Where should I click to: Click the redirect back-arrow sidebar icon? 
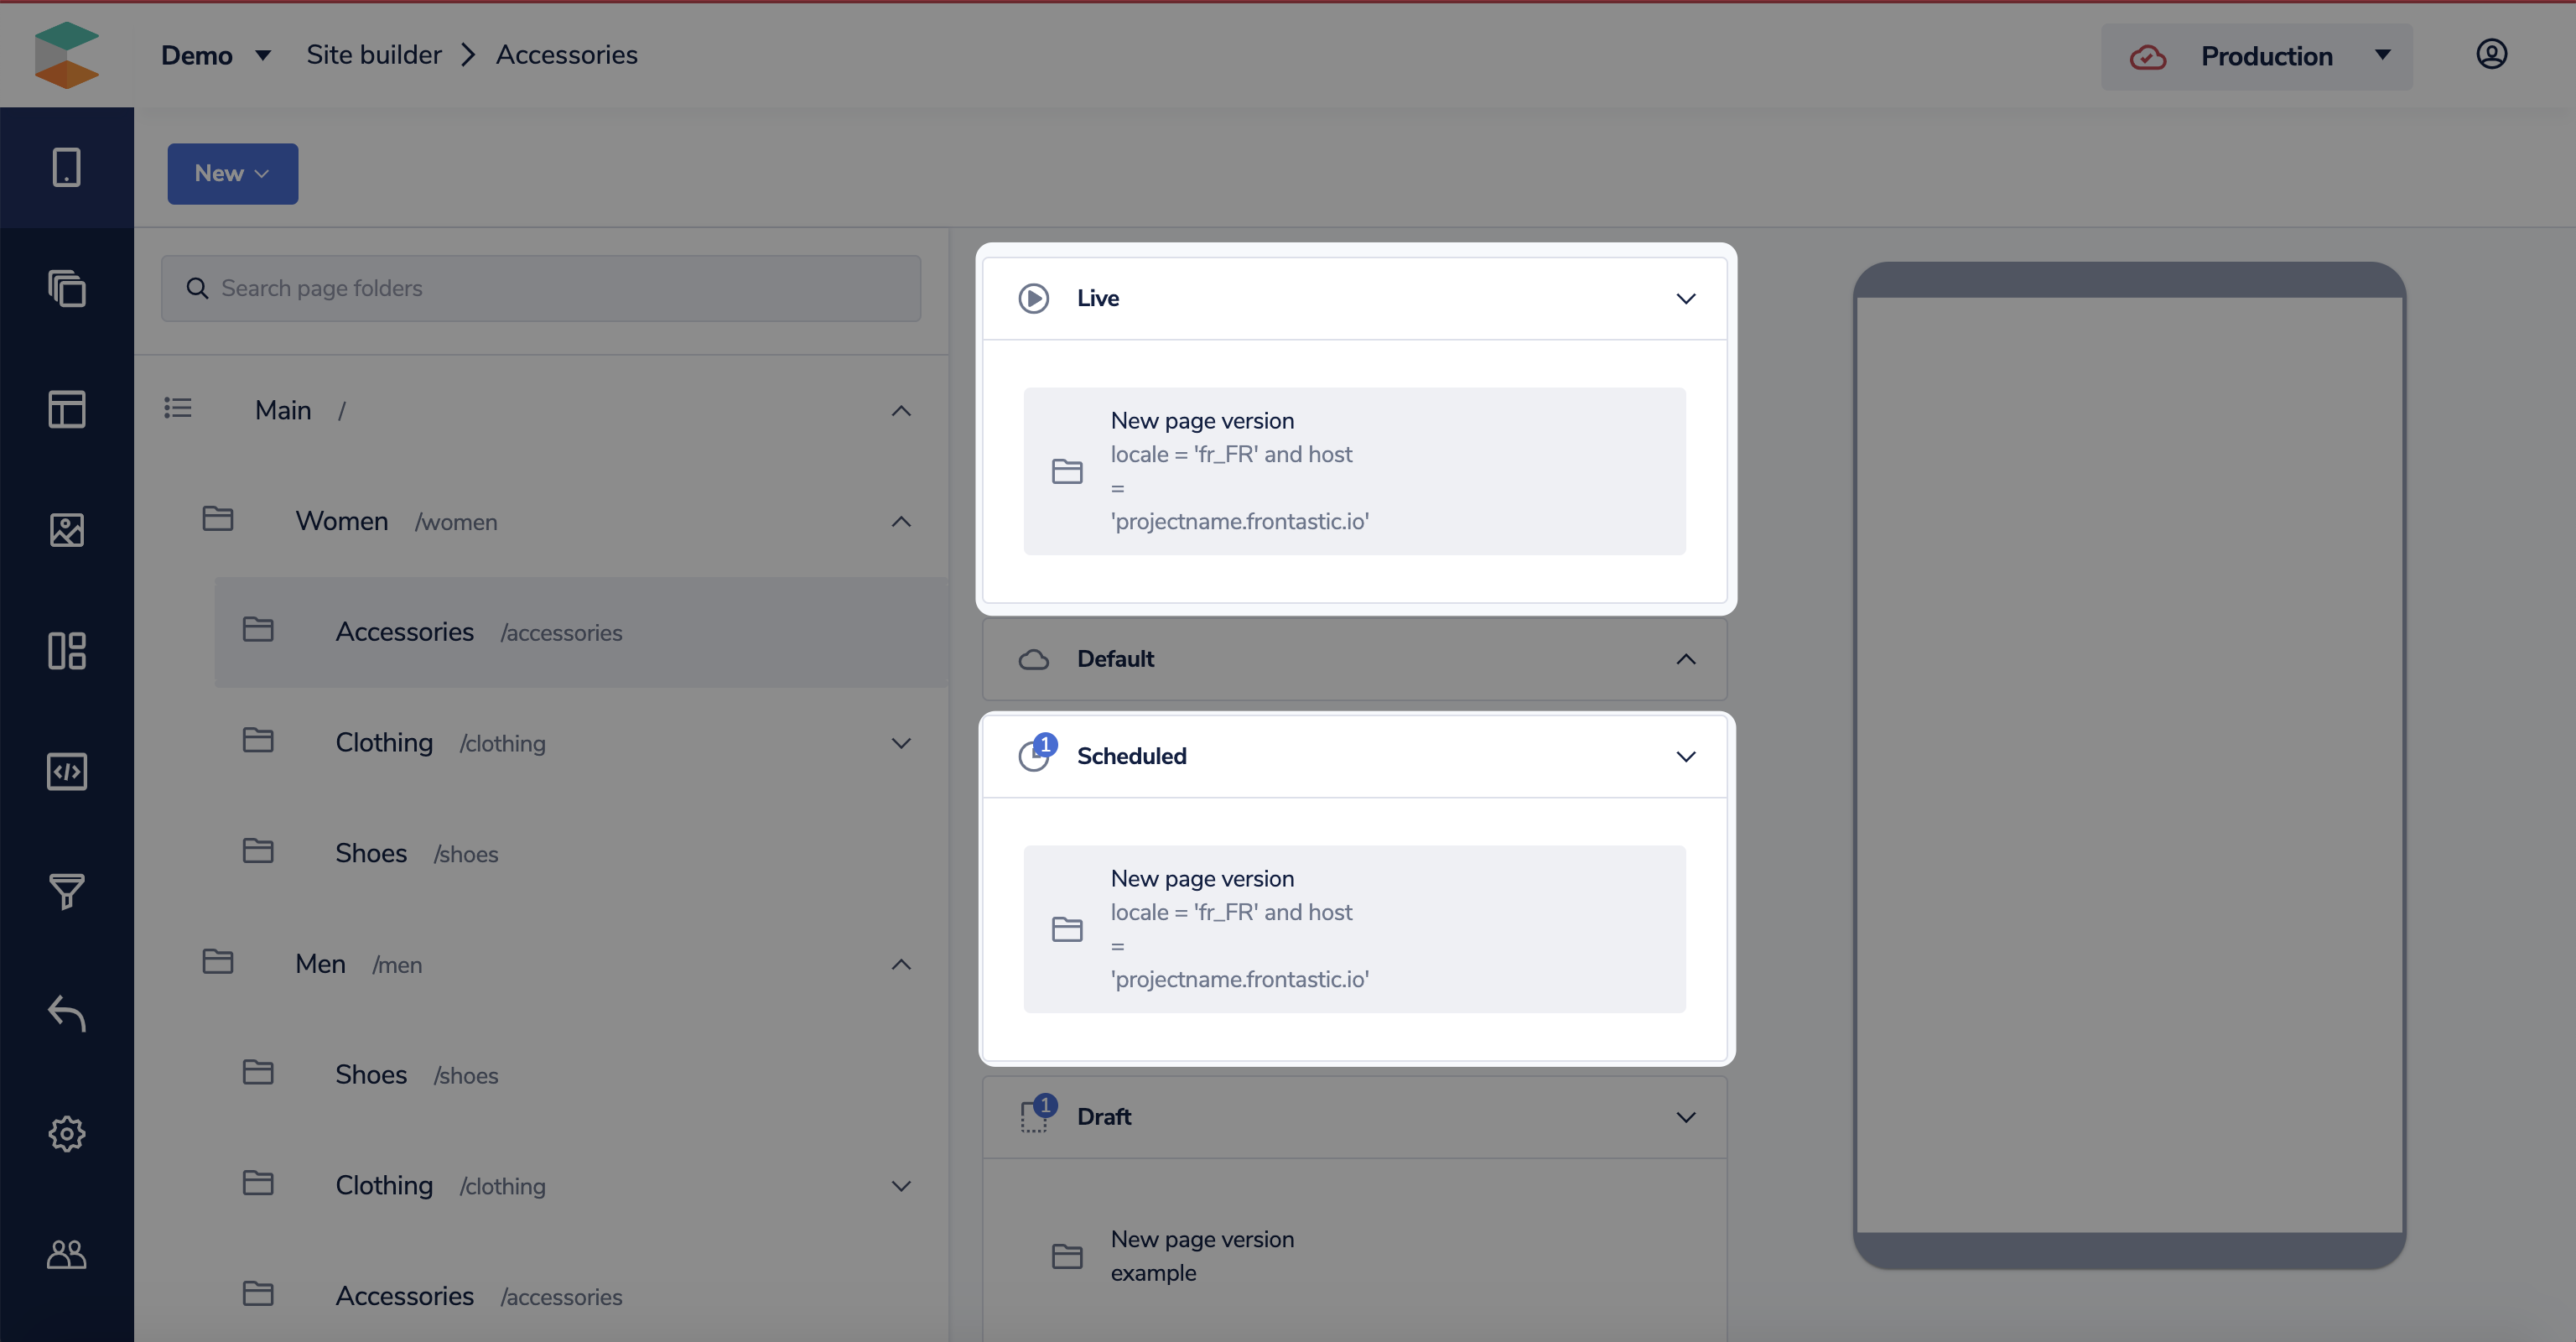click(x=66, y=1013)
